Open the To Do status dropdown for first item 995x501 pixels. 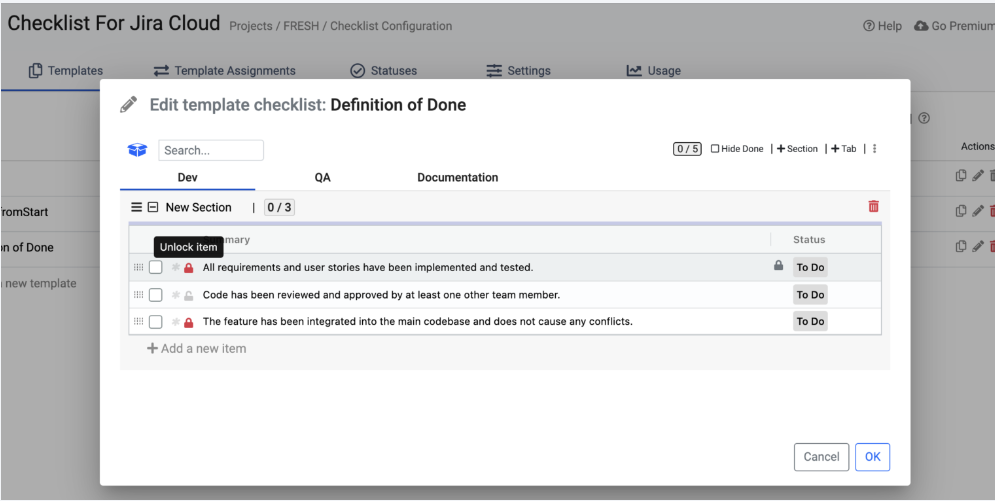click(810, 268)
